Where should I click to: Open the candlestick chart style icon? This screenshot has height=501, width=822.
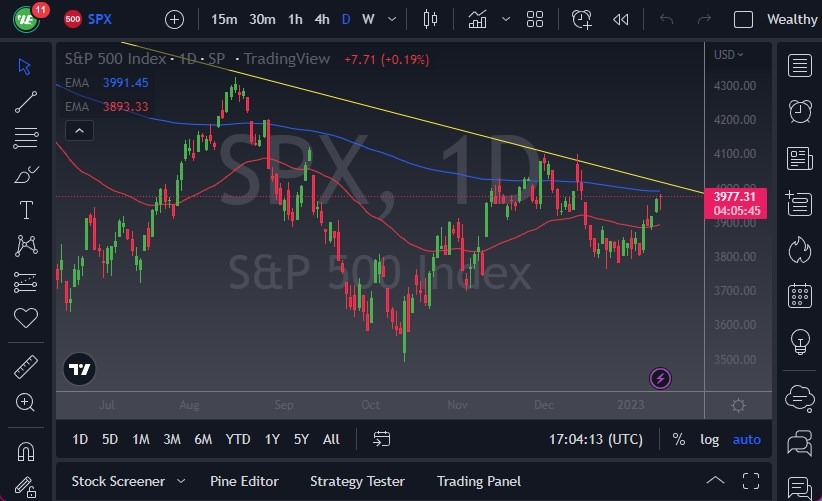pyautogui.click(x=431, y=19)
